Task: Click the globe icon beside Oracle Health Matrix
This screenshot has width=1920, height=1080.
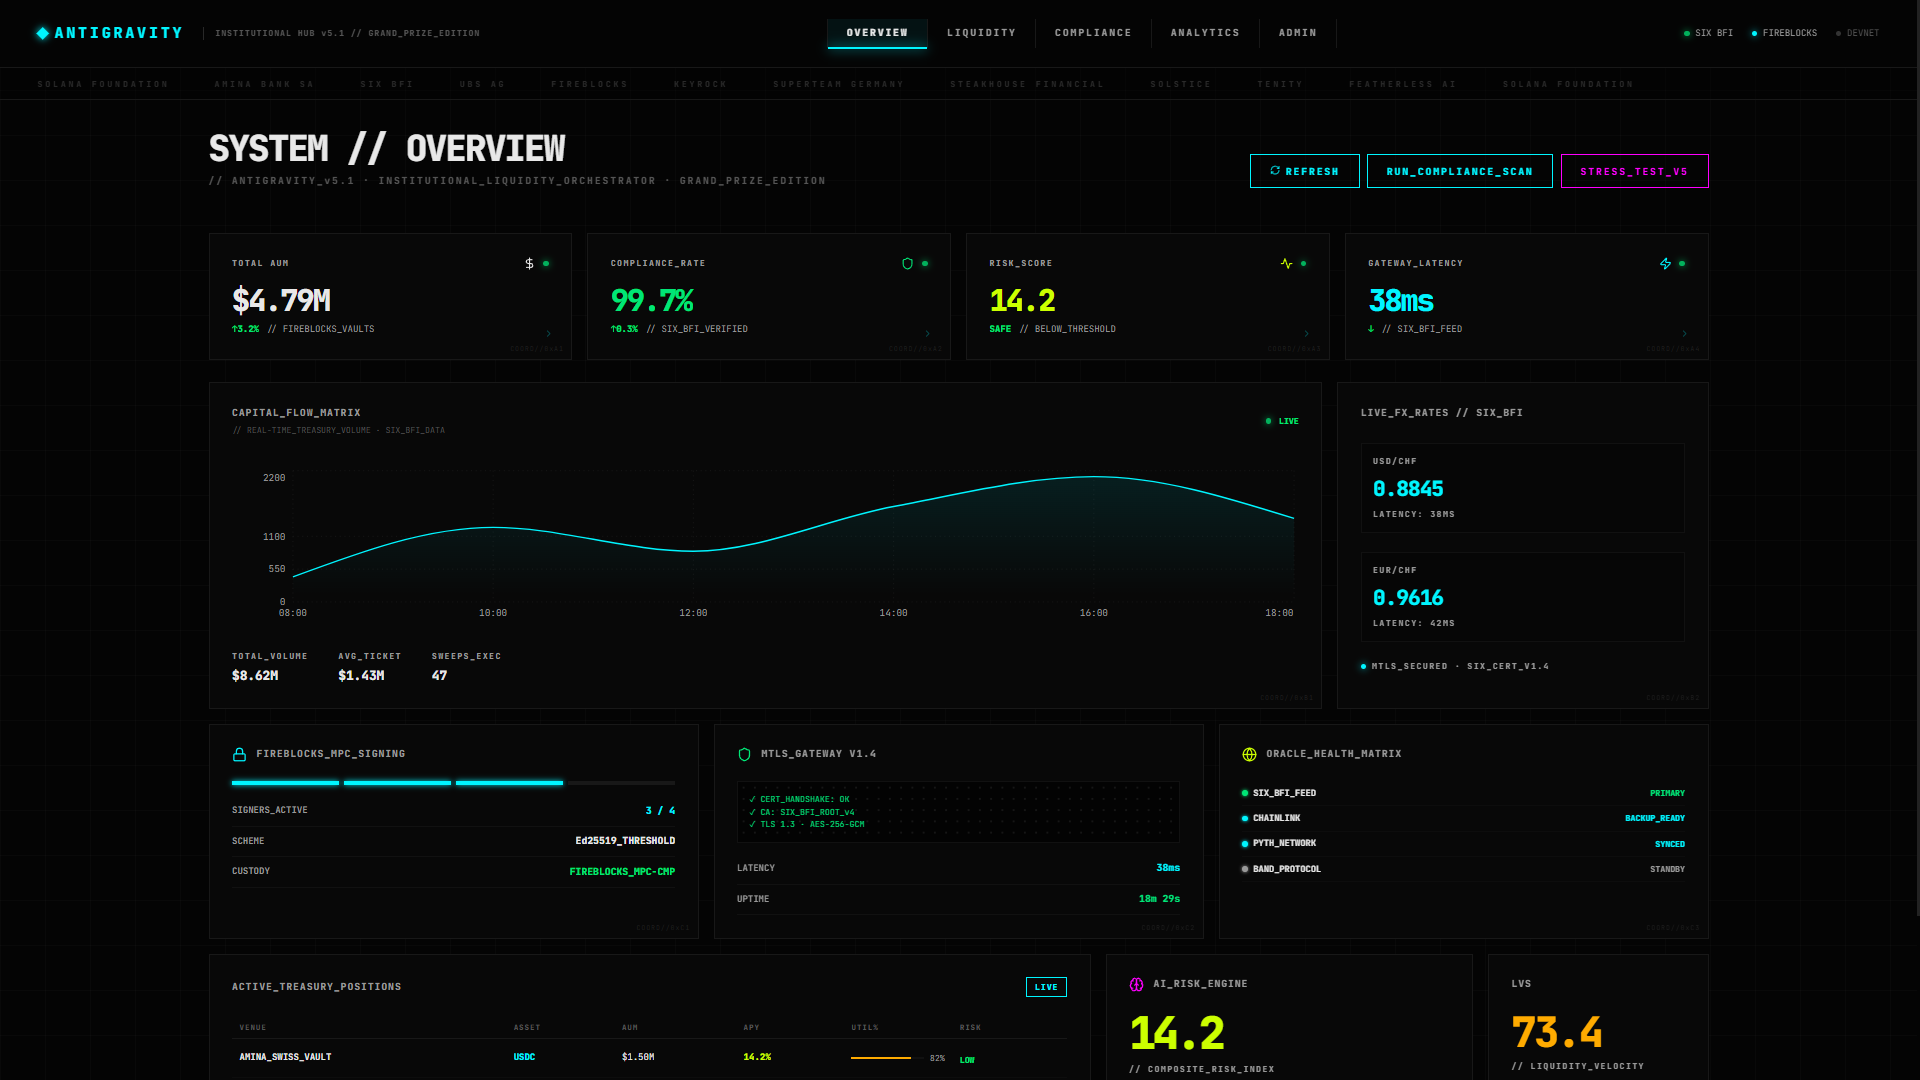Action: point(1249,755)
